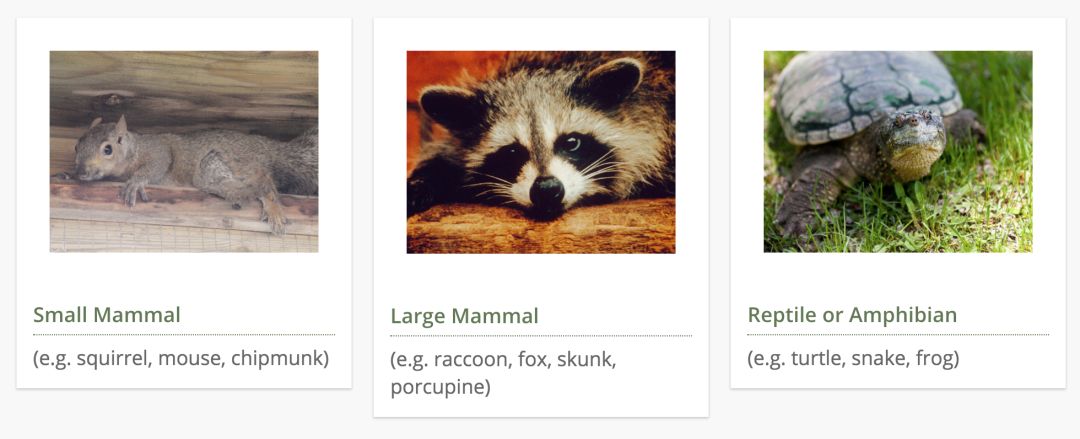Viewport: 1080px width, 439px height.
Task: Click the "raccoon, fox, skunk" description line
Action: 503,359
